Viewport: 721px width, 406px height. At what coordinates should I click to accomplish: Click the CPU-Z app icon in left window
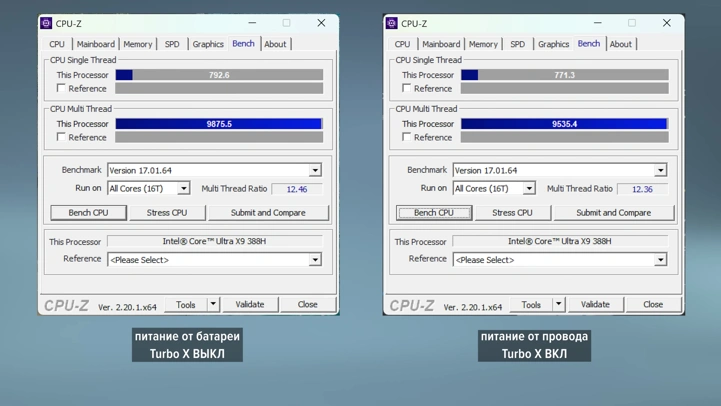[46, 23]
